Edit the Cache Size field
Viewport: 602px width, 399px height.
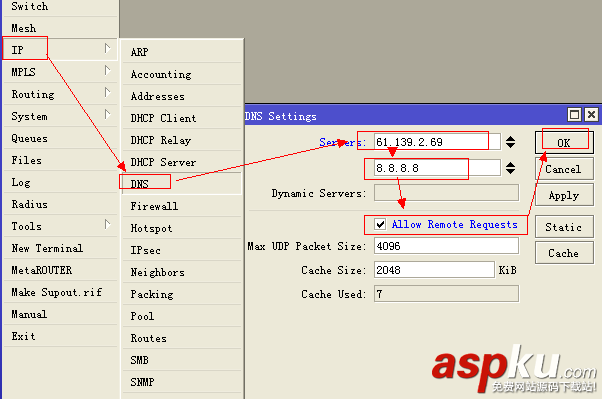[x=434, y=270]
